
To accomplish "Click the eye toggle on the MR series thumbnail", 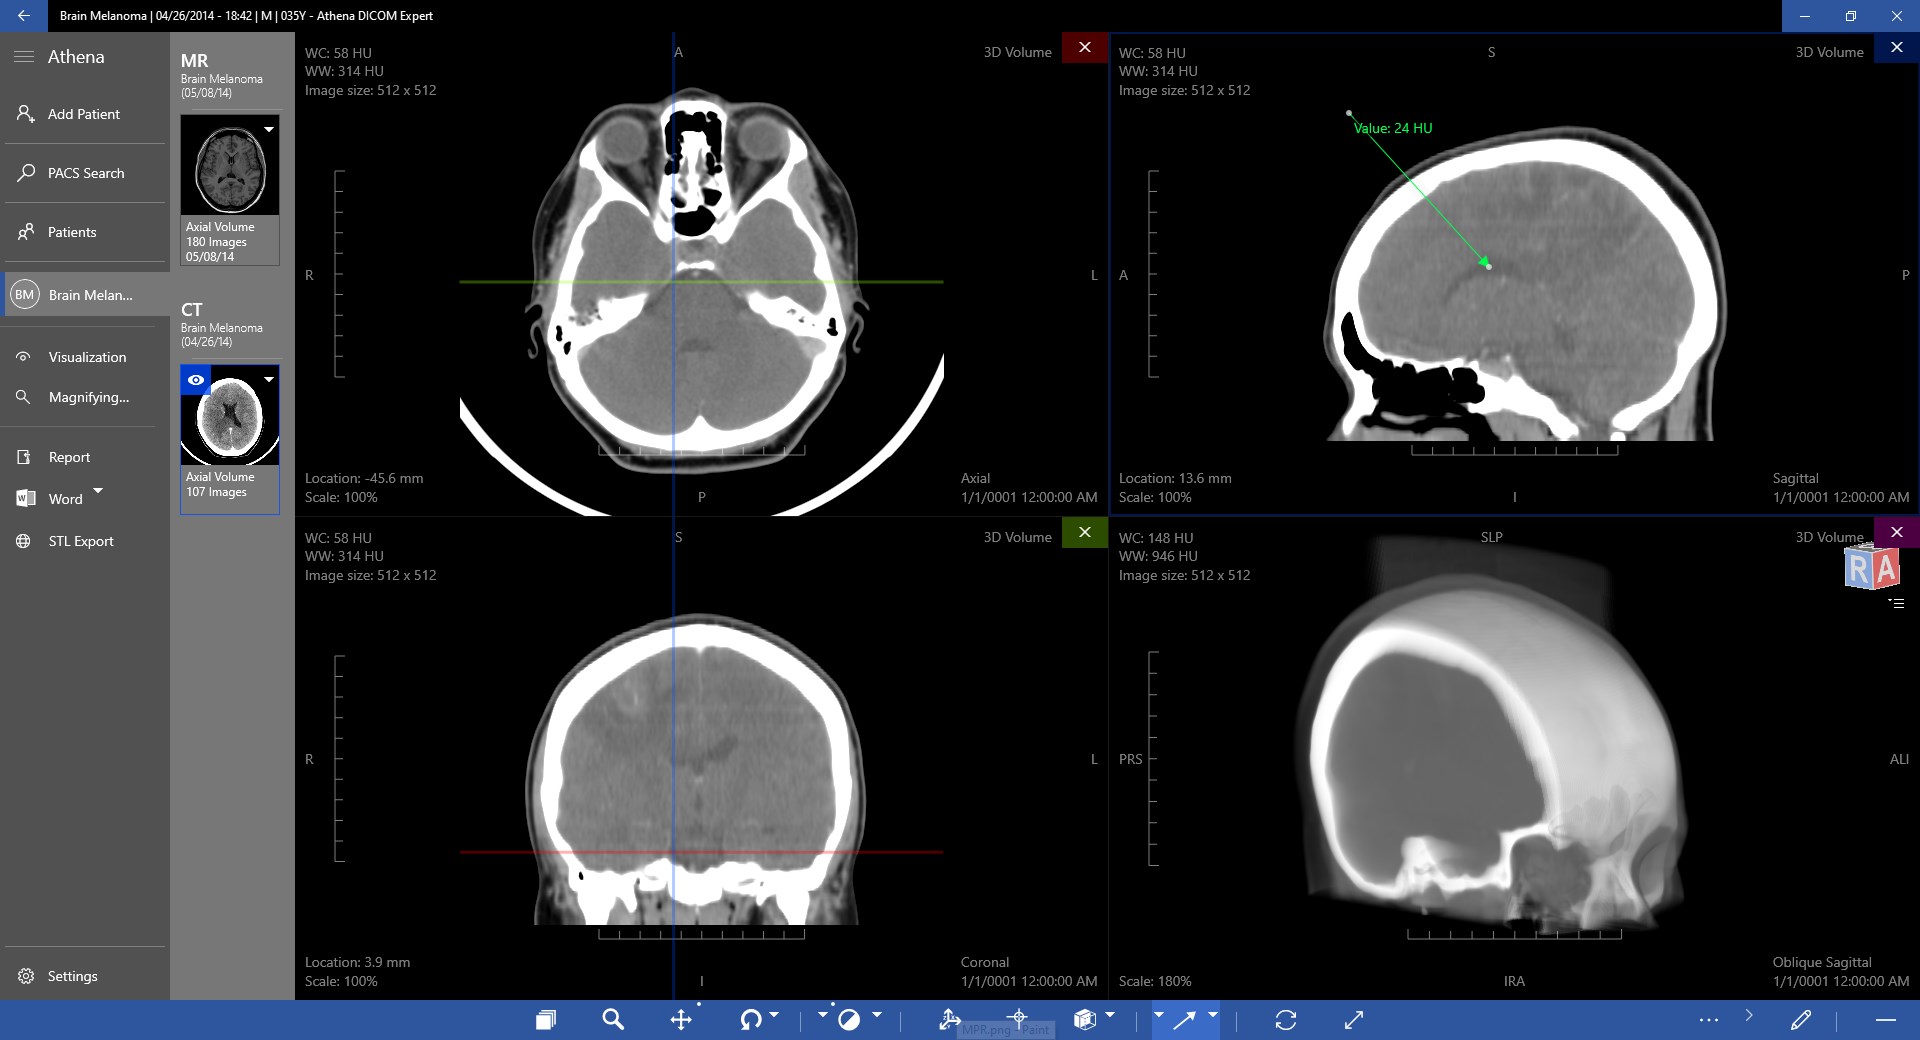I will (x=197, y=130).
